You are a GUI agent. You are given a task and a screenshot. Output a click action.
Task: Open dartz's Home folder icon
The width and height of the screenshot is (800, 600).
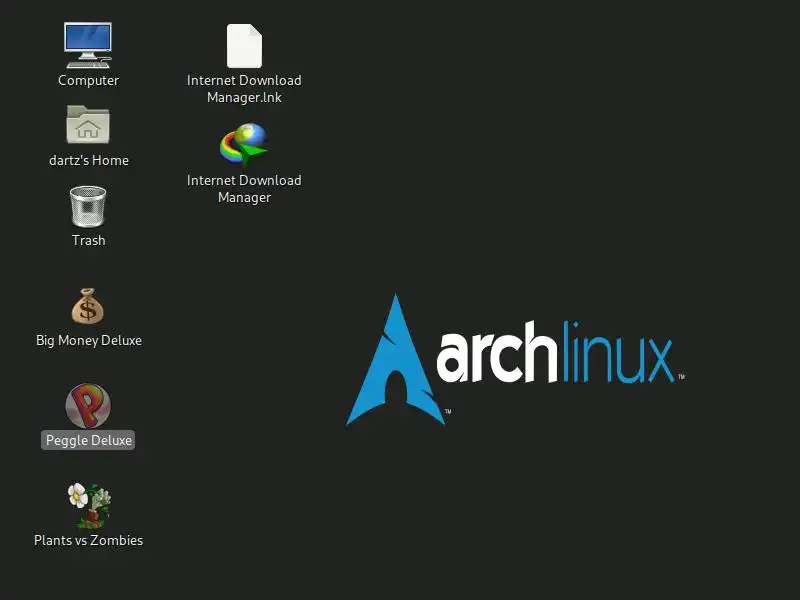click(88, 124)
